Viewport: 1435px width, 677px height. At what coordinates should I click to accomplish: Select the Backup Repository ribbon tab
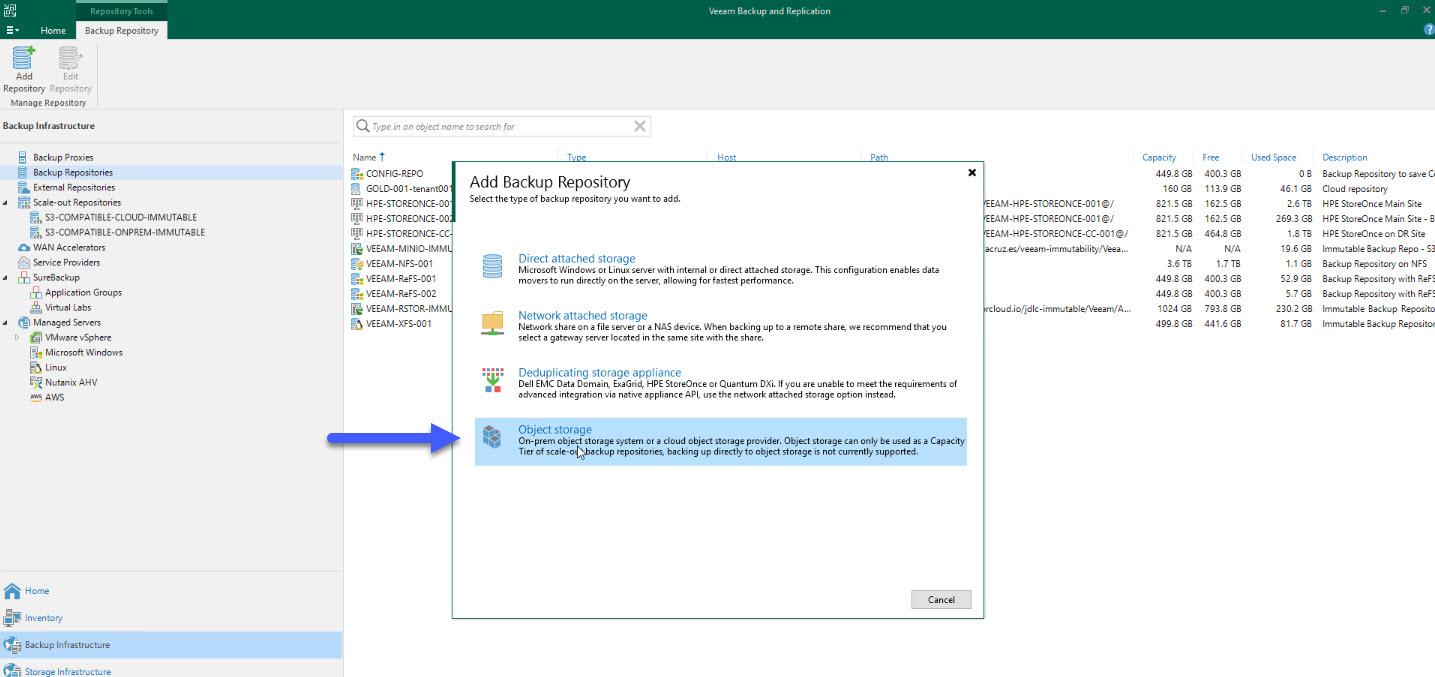point(122,31)
